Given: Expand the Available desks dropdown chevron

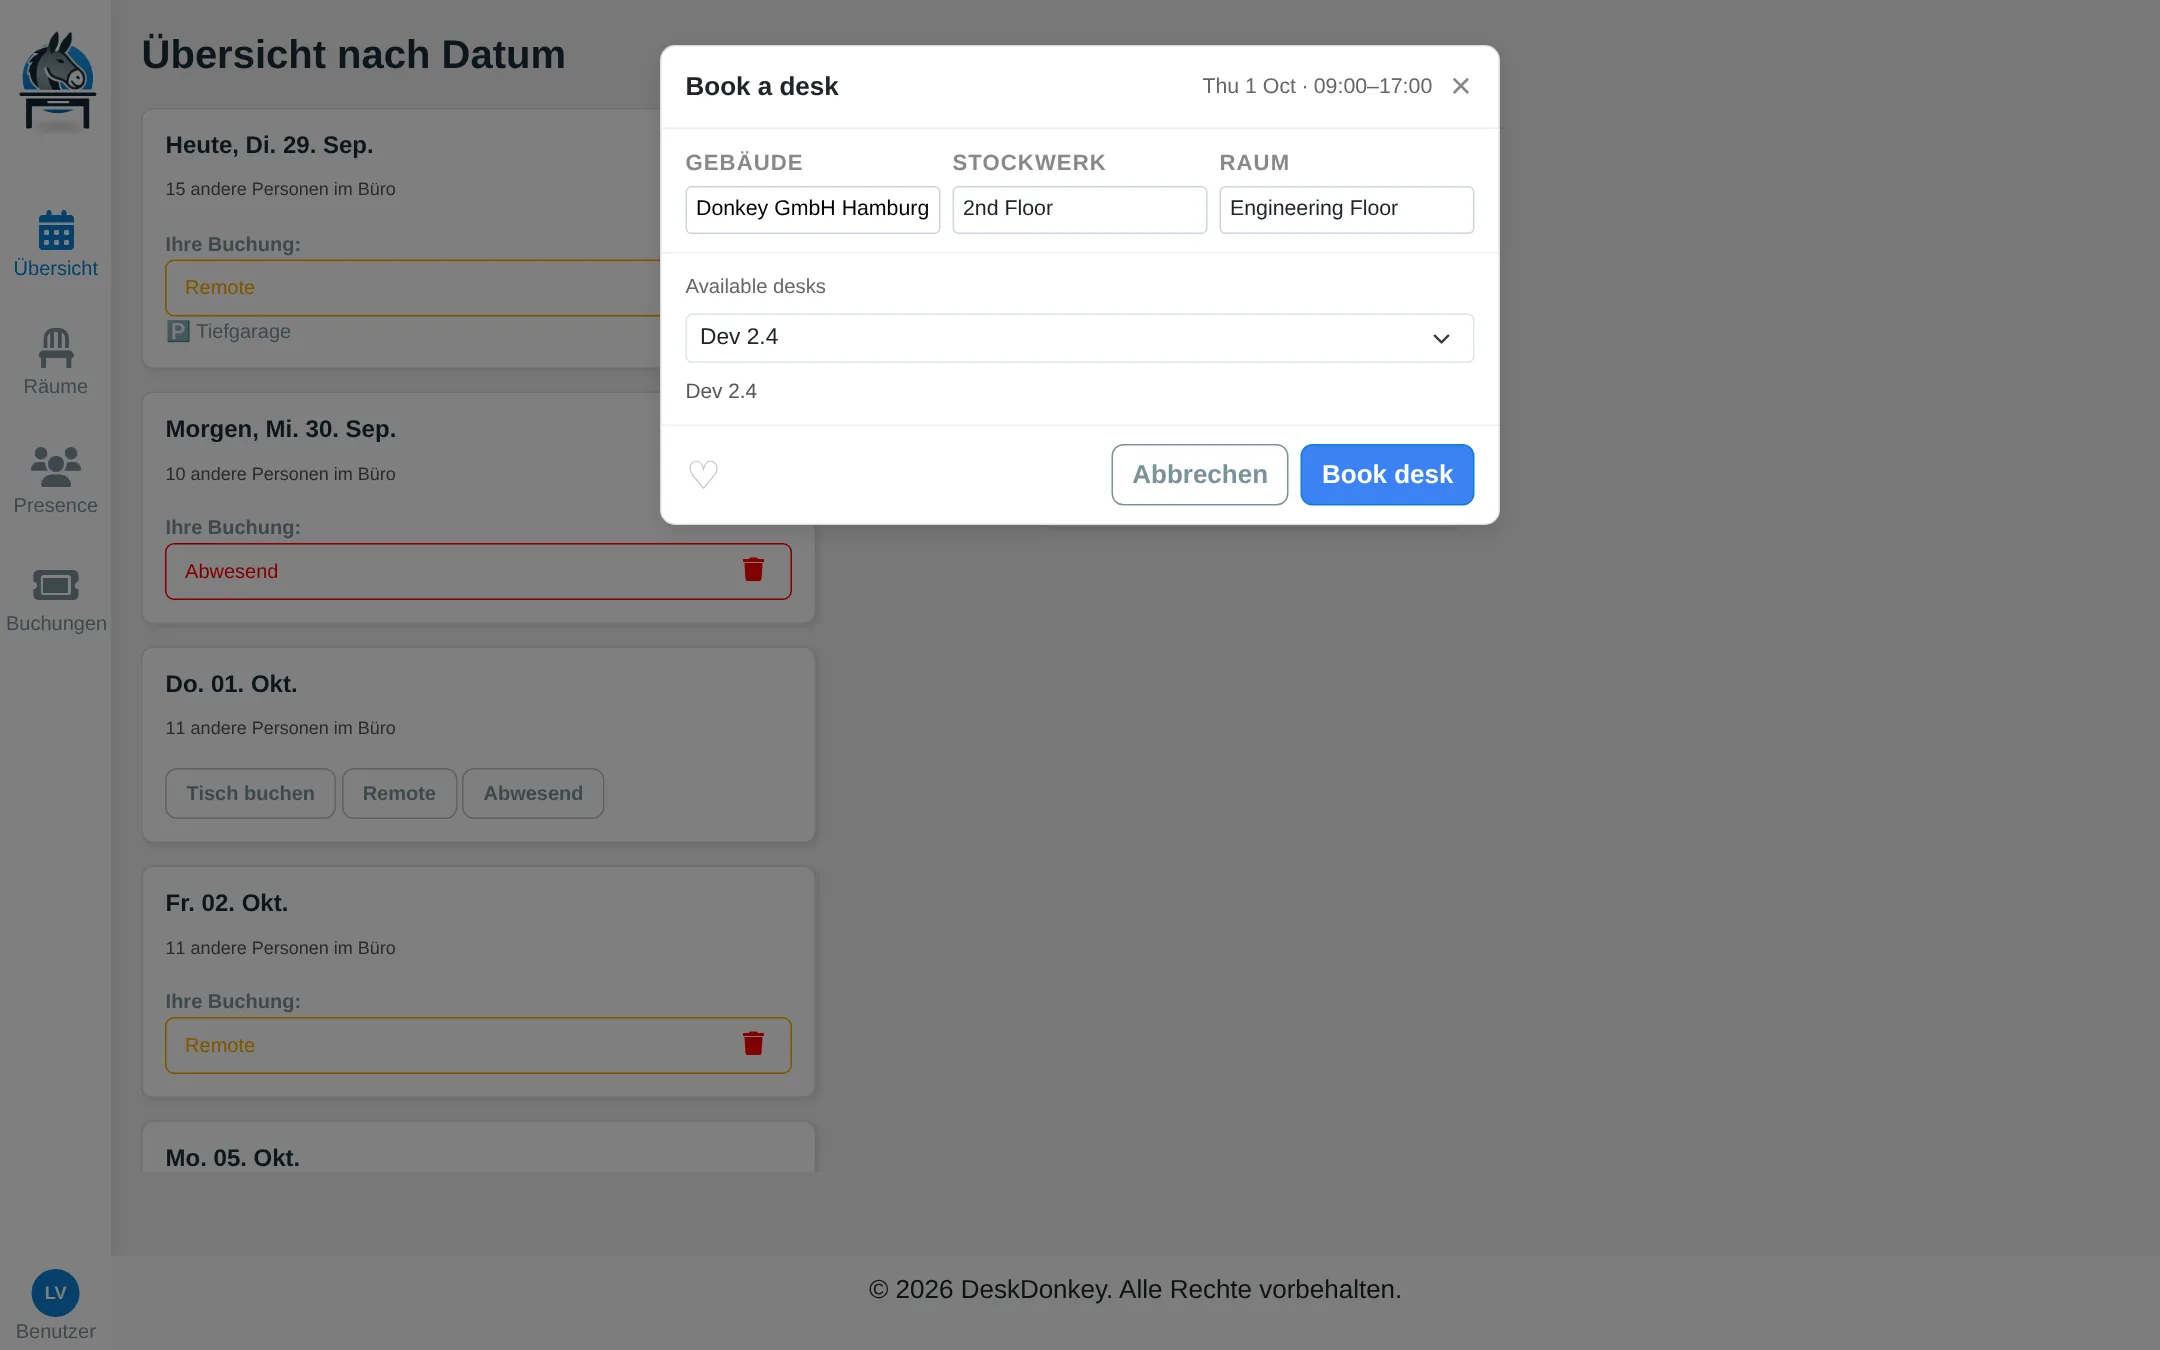Looking at the screenshot, I should [x=1441, y=338].
